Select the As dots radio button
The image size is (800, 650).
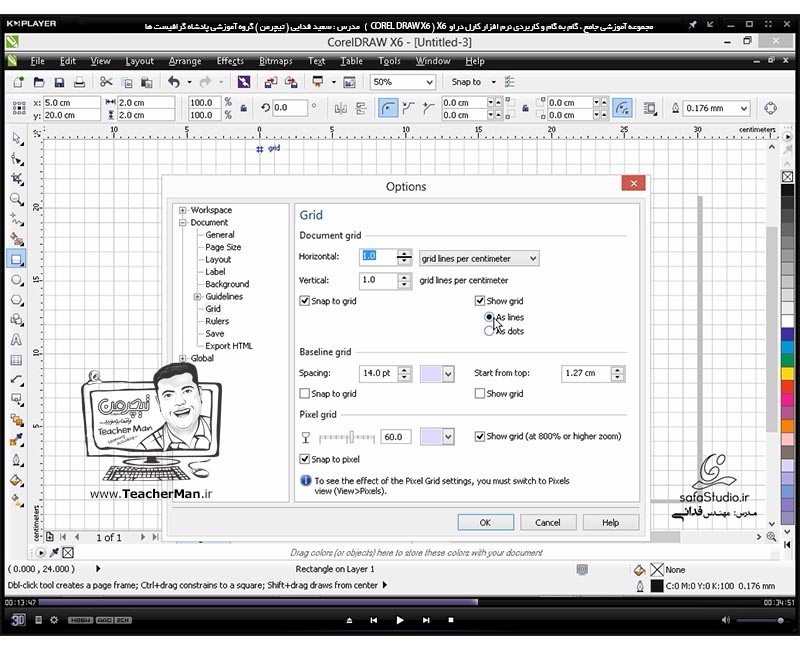pos(489,331)
